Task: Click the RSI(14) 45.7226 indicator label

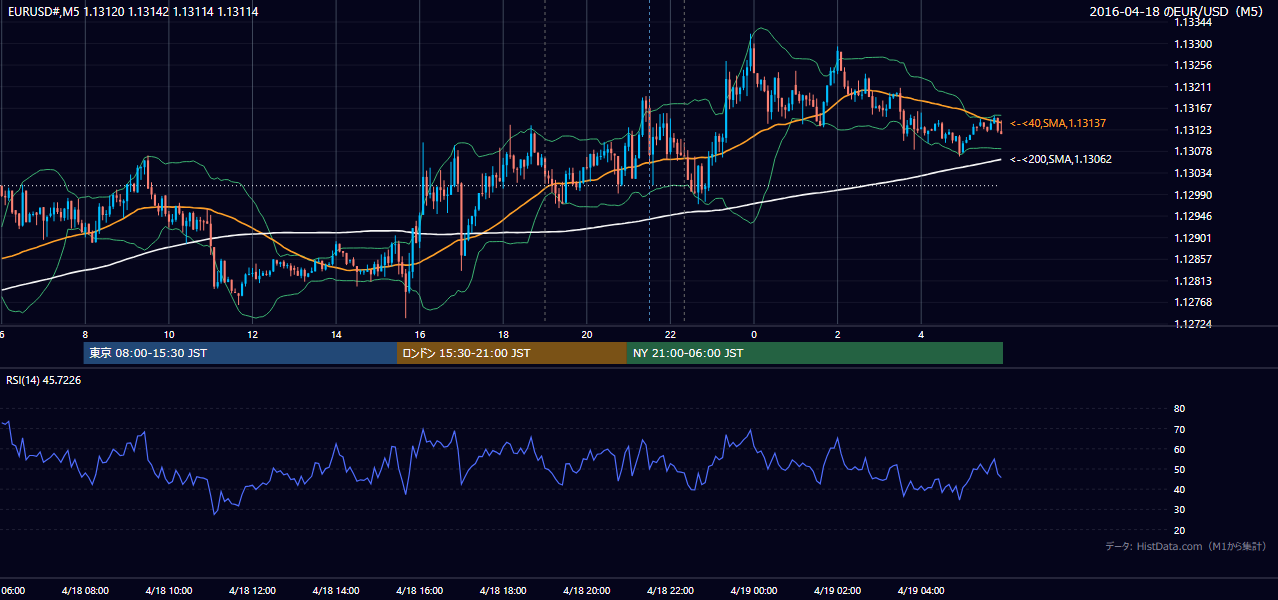Action: [44, 380]
